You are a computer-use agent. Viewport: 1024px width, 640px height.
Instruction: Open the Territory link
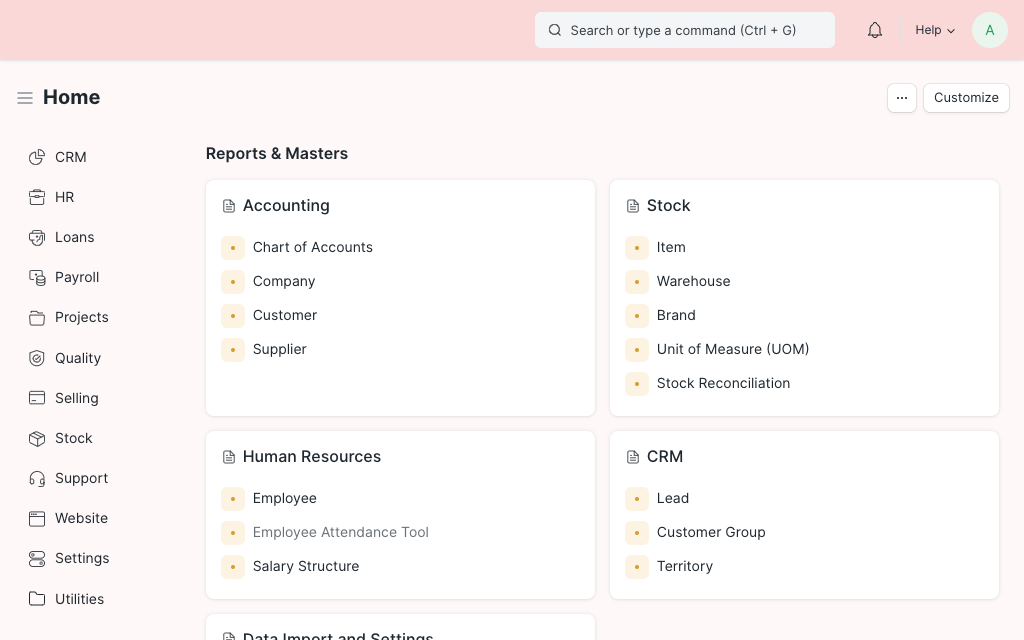pos(684,566)
